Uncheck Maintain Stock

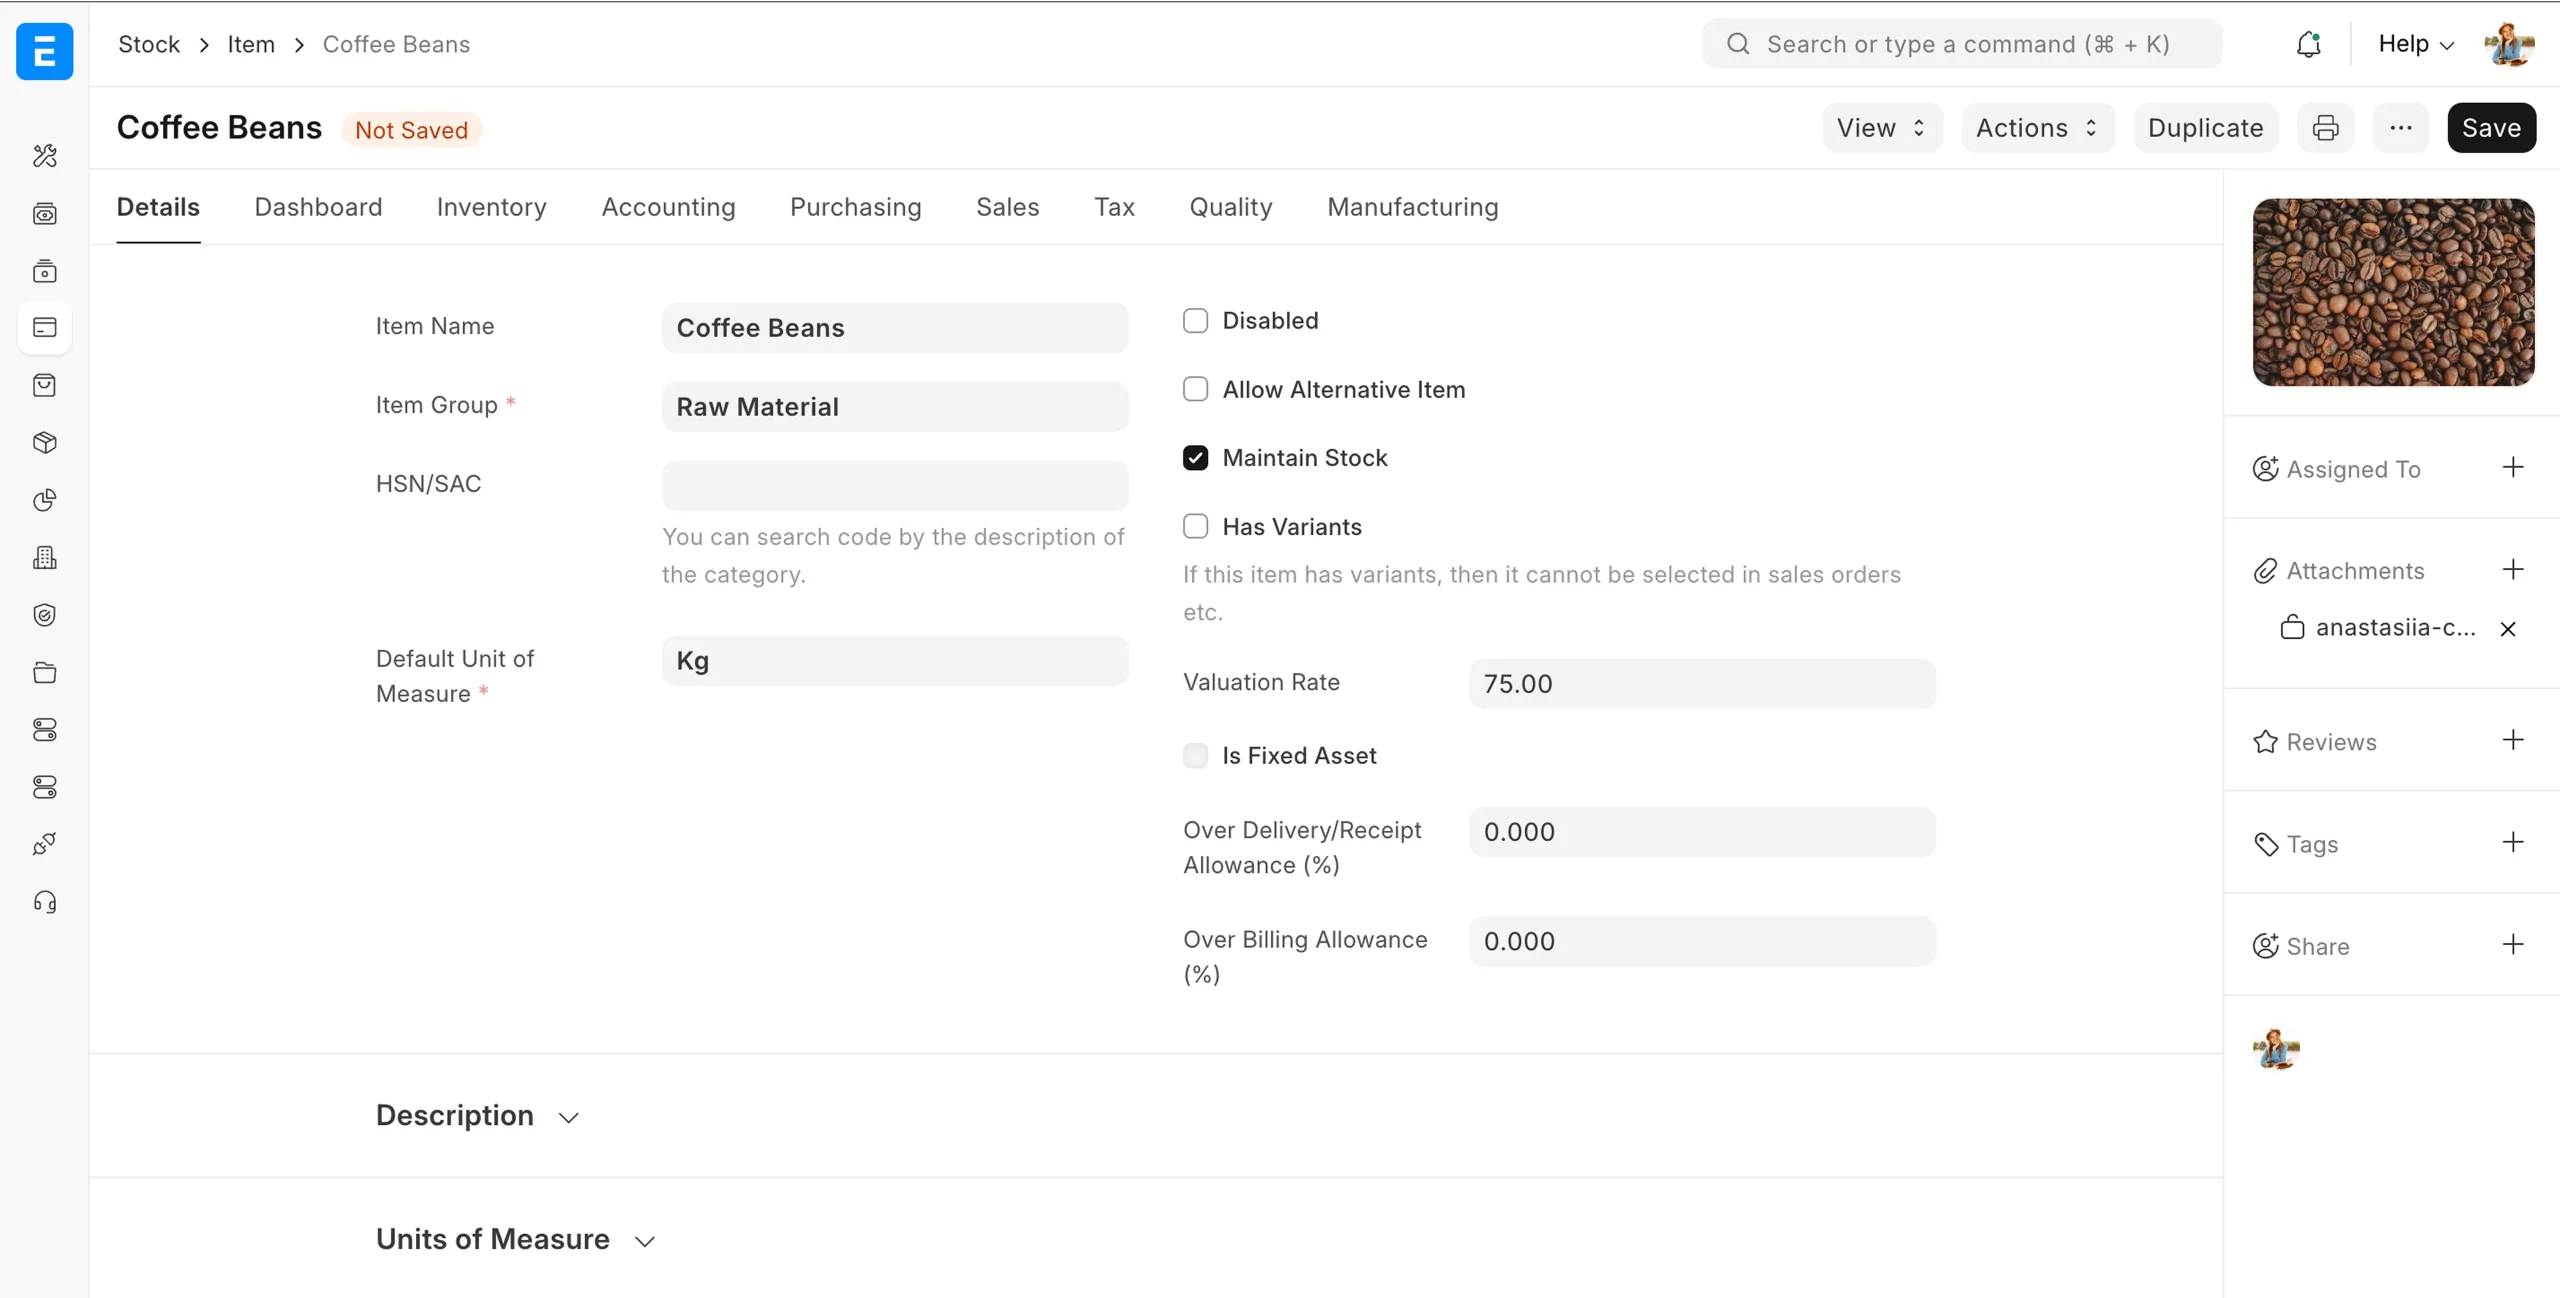1196,457
